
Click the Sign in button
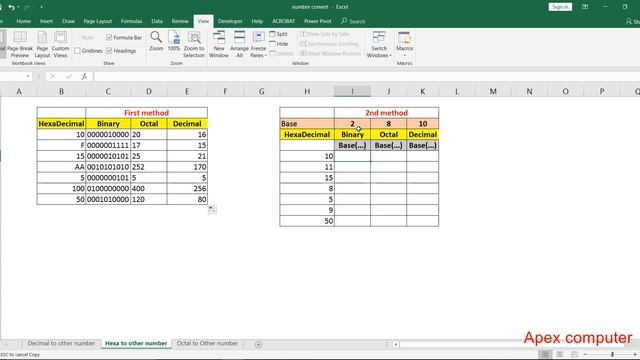[560, 7]
